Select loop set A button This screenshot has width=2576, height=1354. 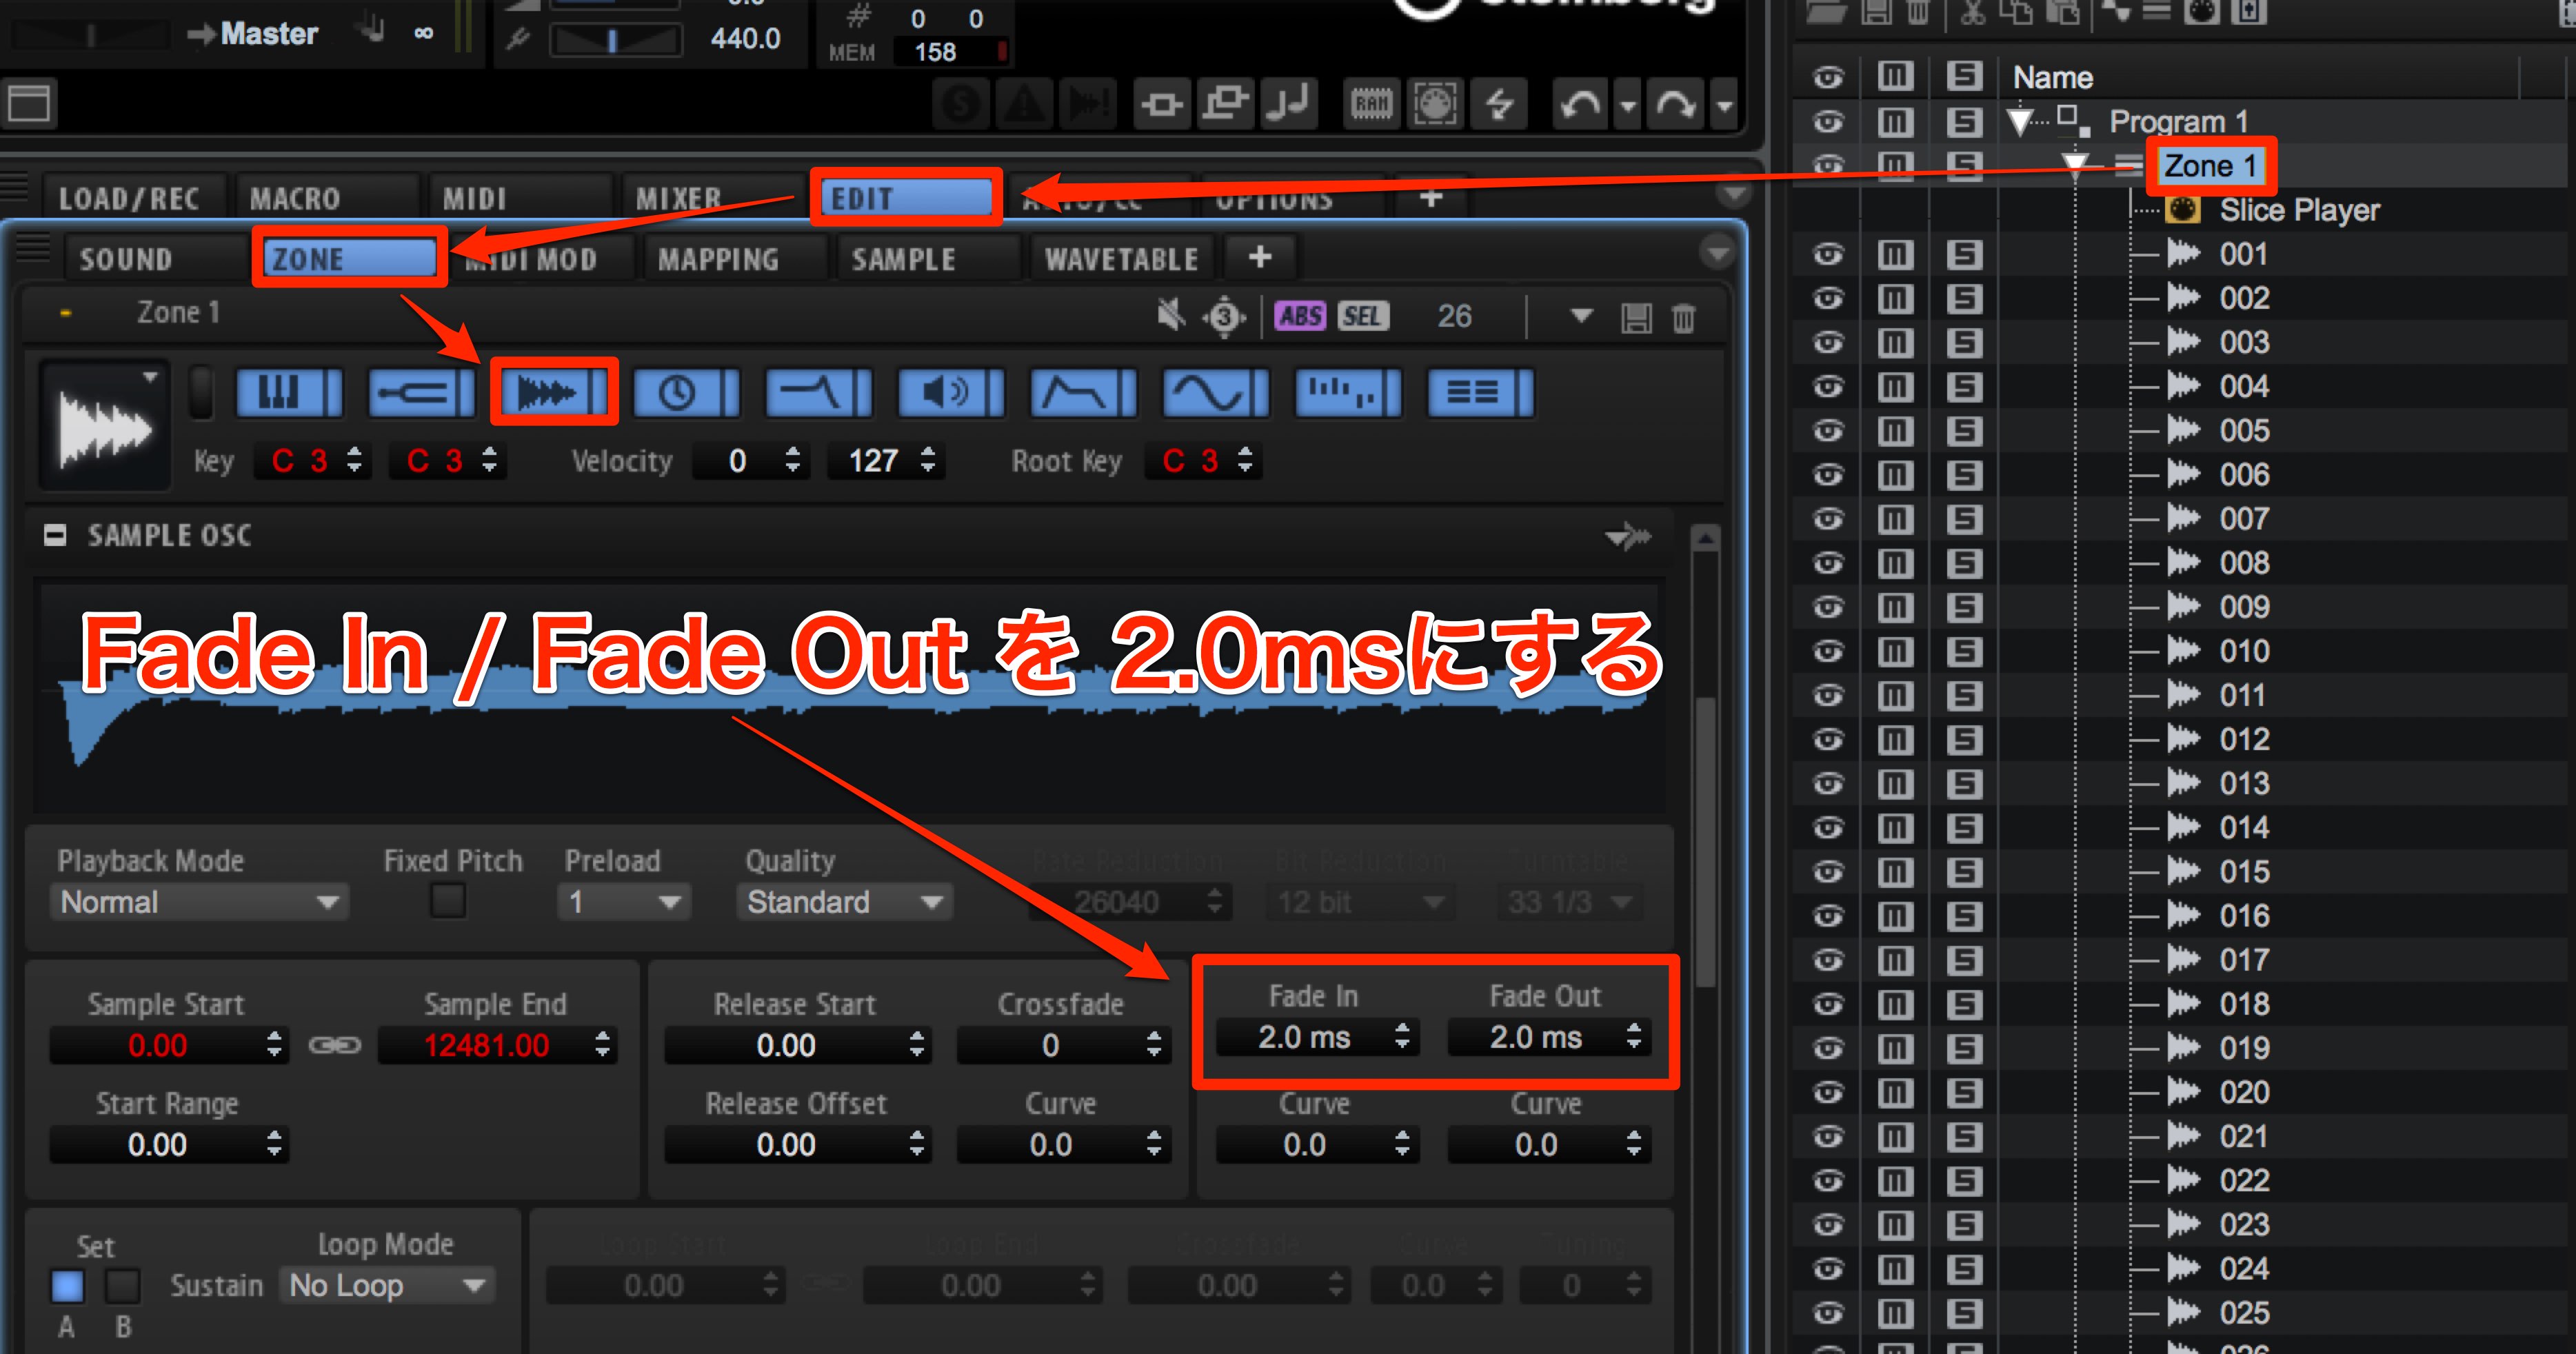coord(67,1286)
